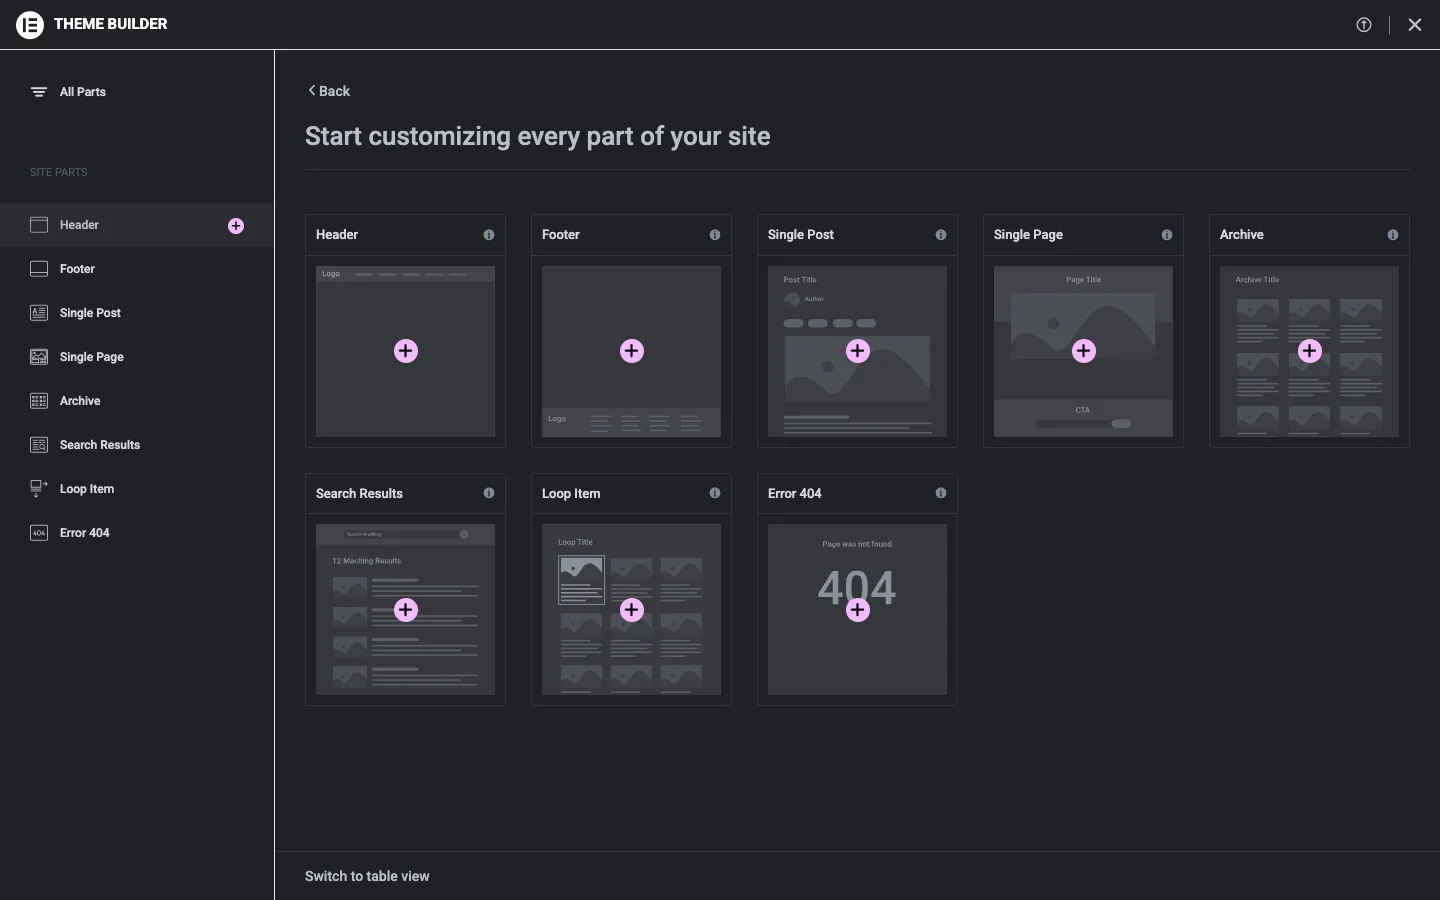Add a new Error 404 template via card plus
The image size is (1440, 900).
point(858,610)
